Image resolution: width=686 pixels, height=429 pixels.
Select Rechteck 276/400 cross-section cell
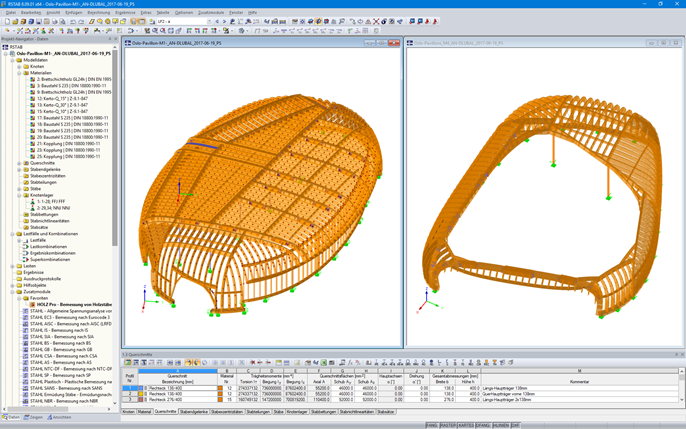[182, 399]
